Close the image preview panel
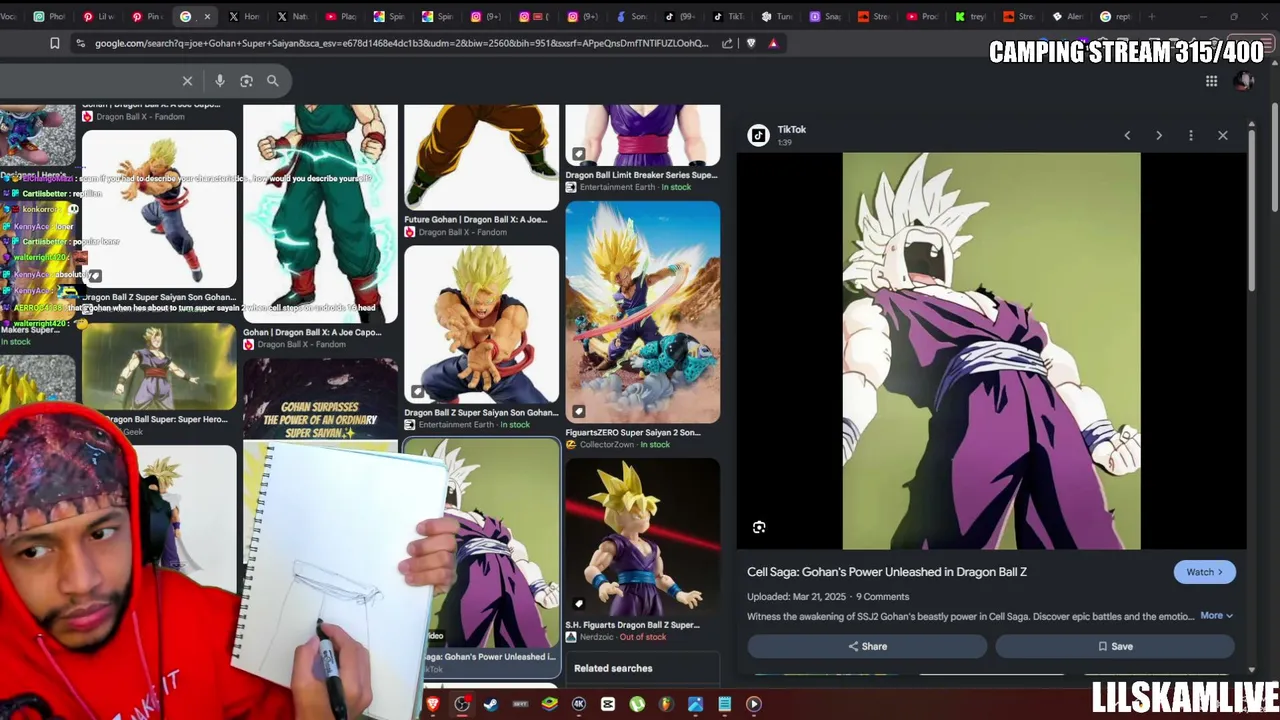Screen dimensions: 1280x720 (1223, 135)
